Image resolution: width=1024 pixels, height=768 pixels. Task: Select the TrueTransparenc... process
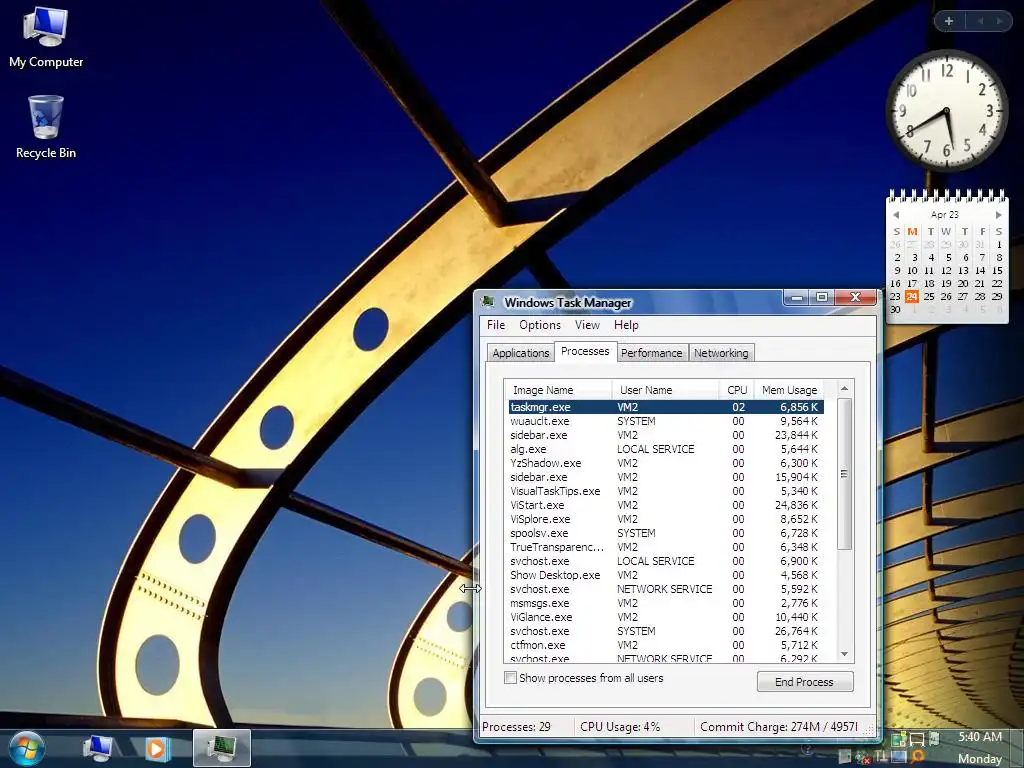coord(557,547)
